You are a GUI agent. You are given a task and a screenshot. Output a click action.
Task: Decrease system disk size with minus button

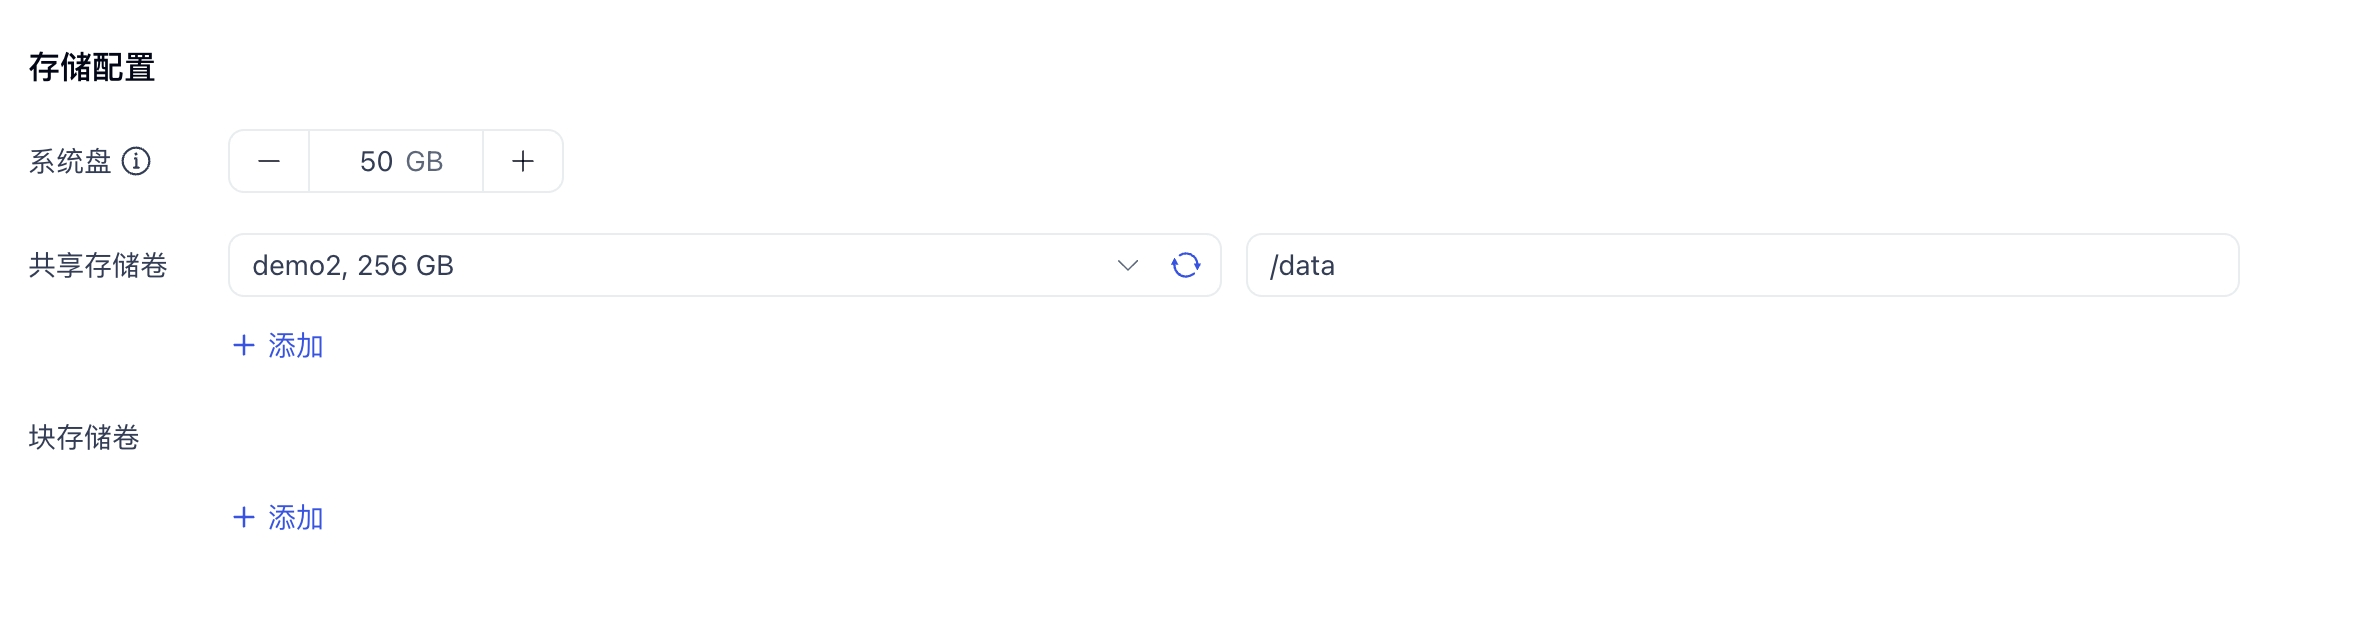pos(269,161)
